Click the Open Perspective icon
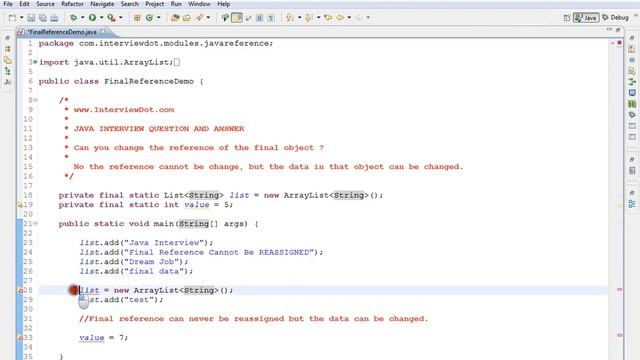The width and height of the screenshot is (640, 360). 567,18
